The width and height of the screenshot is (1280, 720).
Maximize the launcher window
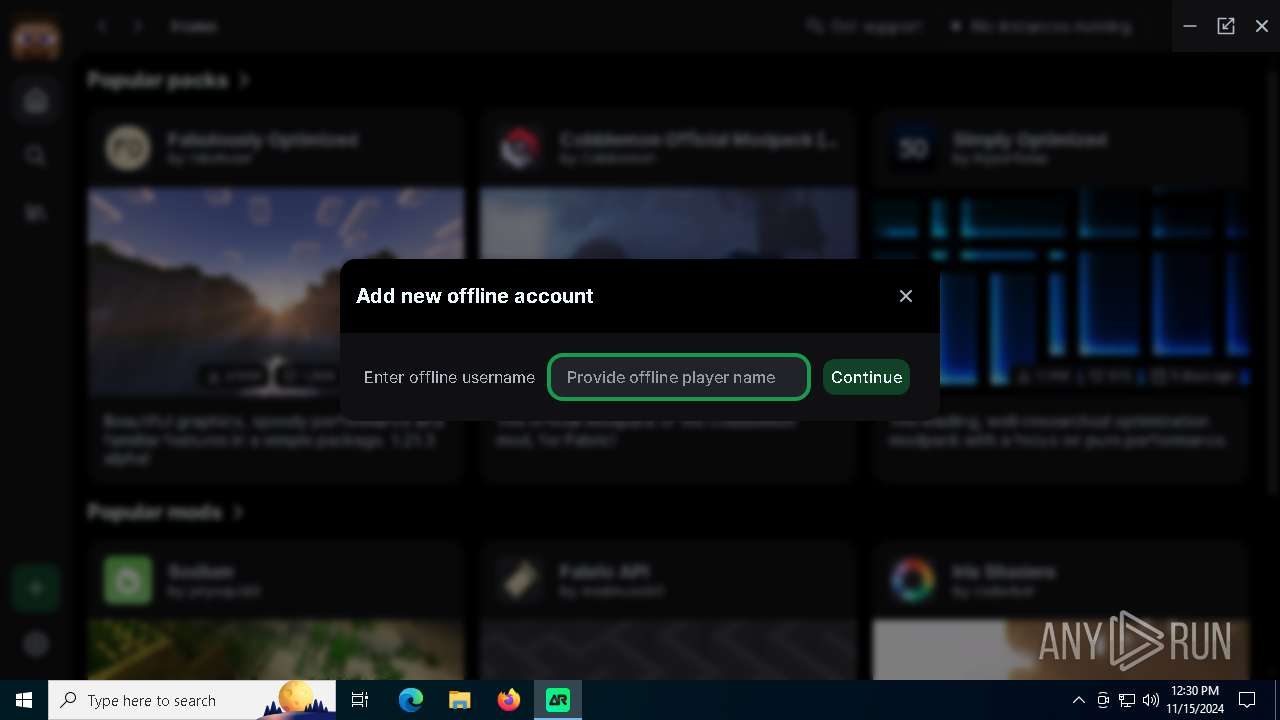coord(1226,26)
